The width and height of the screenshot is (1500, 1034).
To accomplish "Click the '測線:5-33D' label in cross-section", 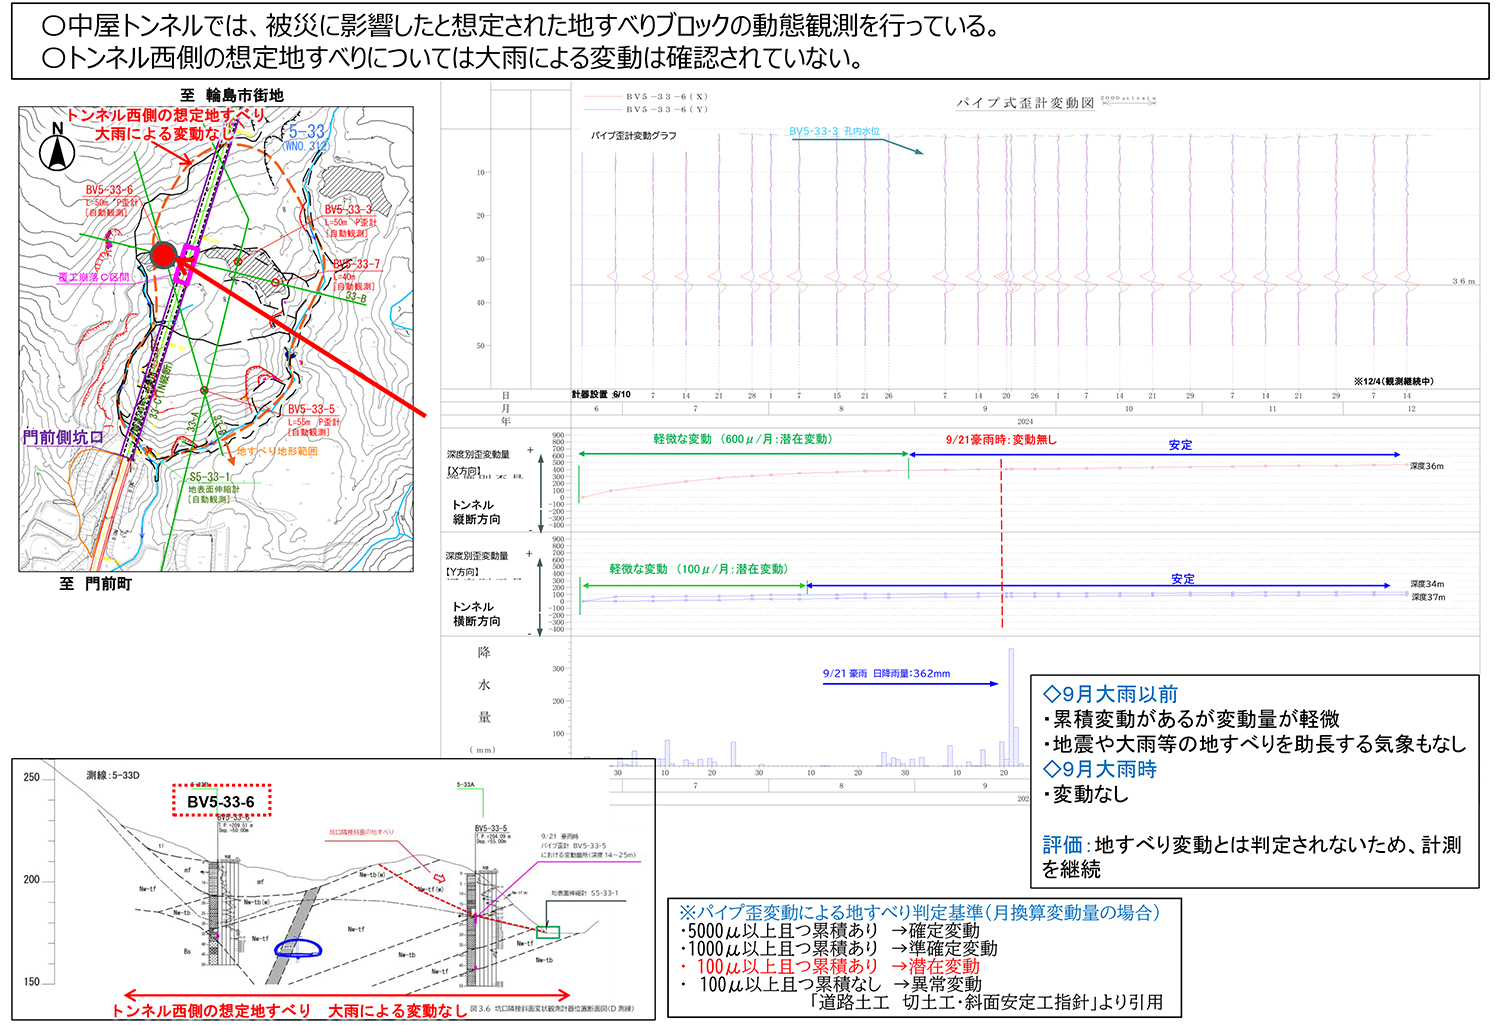I will tap(113, 775).
